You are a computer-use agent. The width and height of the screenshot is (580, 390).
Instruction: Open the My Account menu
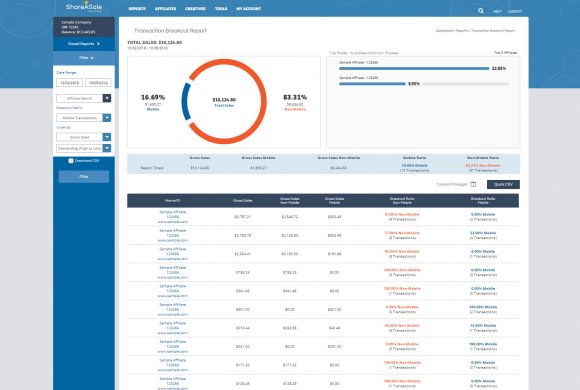coord(249,9)
